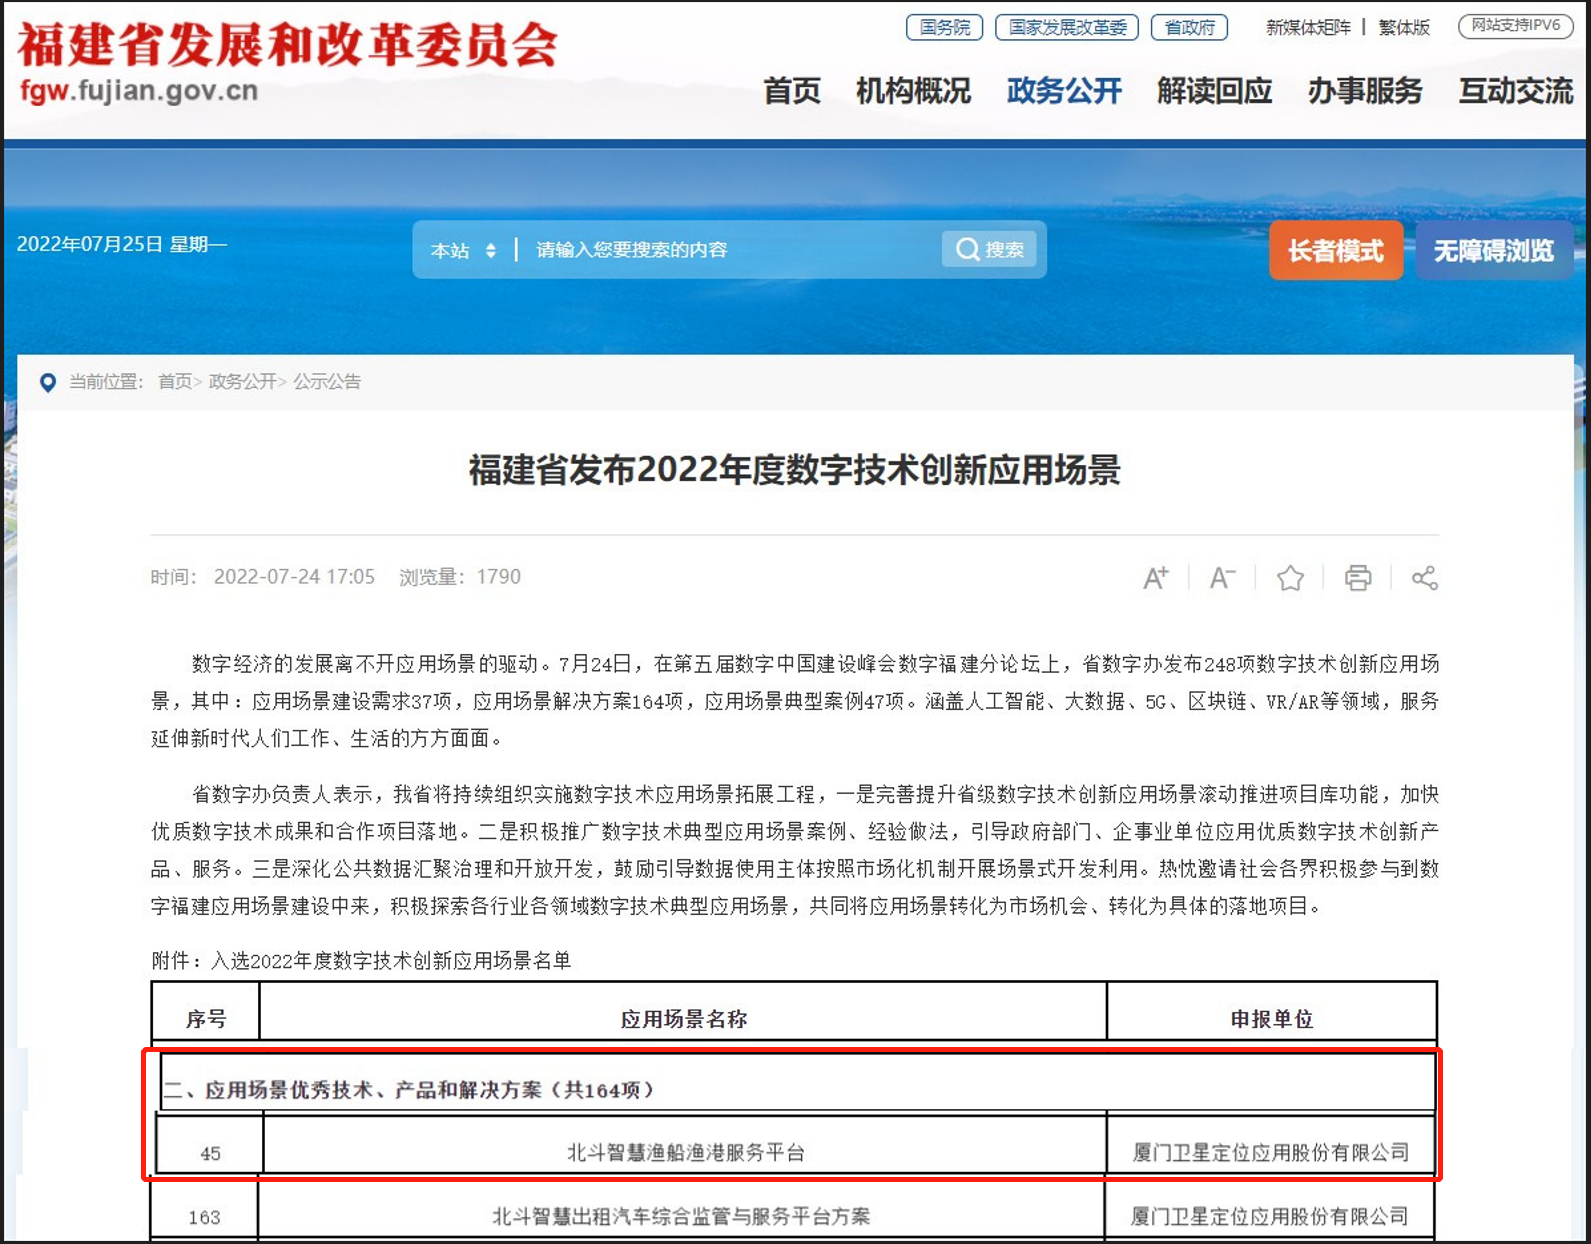The width and height of the screenshot is (1591, 1244).
Task: Click the 国务院 link button
Action: click(x=944, y=28)
